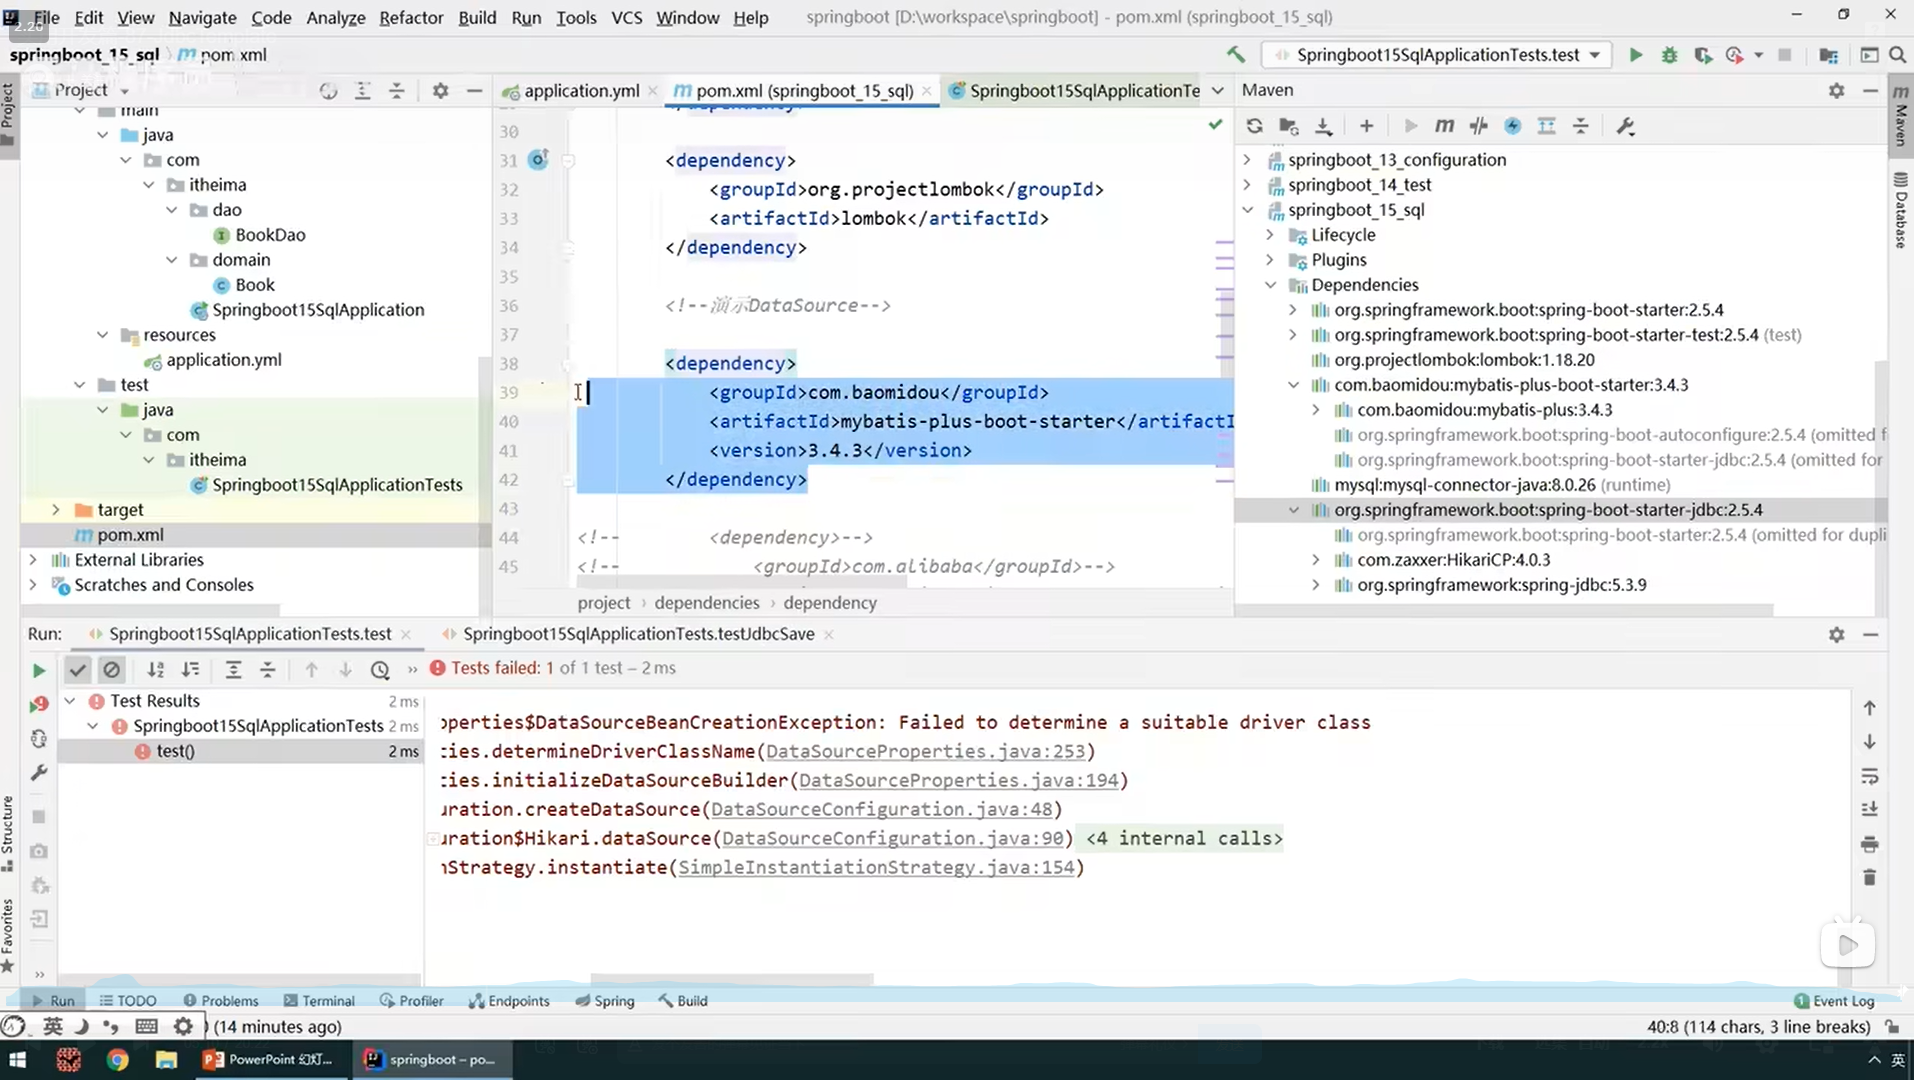Collapse all in Maven tool window
Image resolution: width=1914 pixels, height=1080 pixels.
point(1580,126)
